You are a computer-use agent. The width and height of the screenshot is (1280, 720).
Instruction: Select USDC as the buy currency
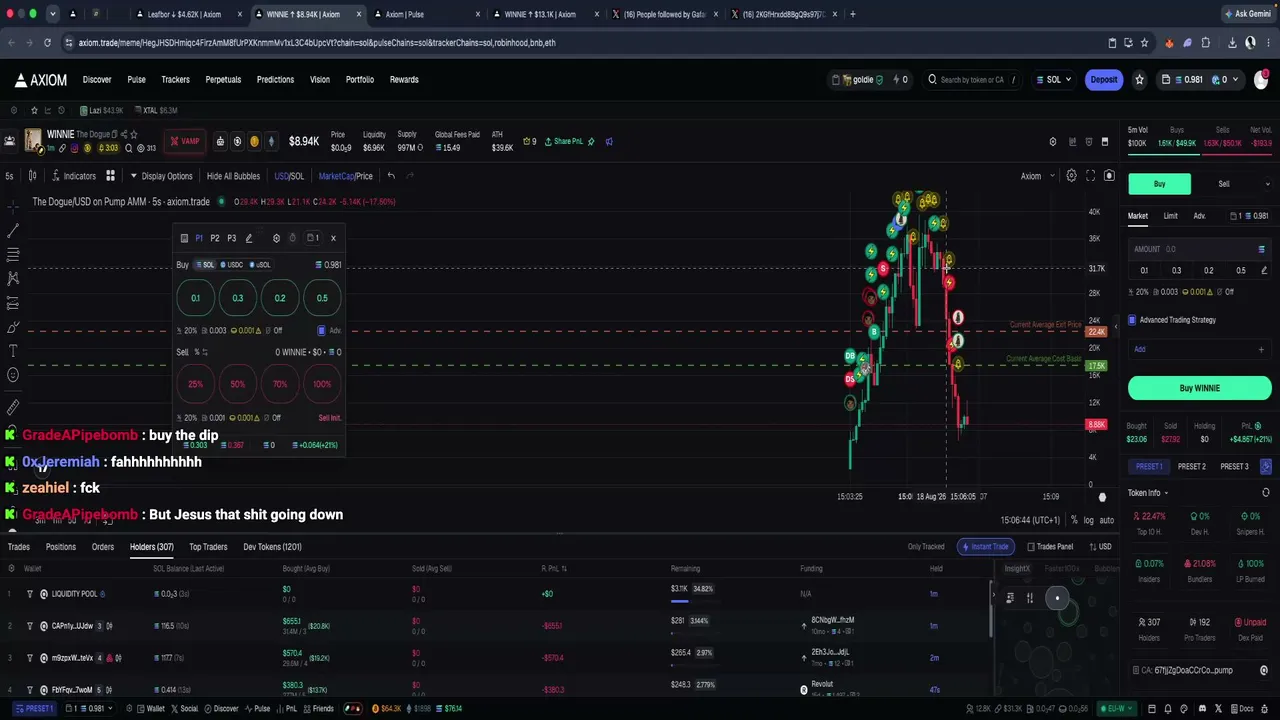[x=232, y=265]
